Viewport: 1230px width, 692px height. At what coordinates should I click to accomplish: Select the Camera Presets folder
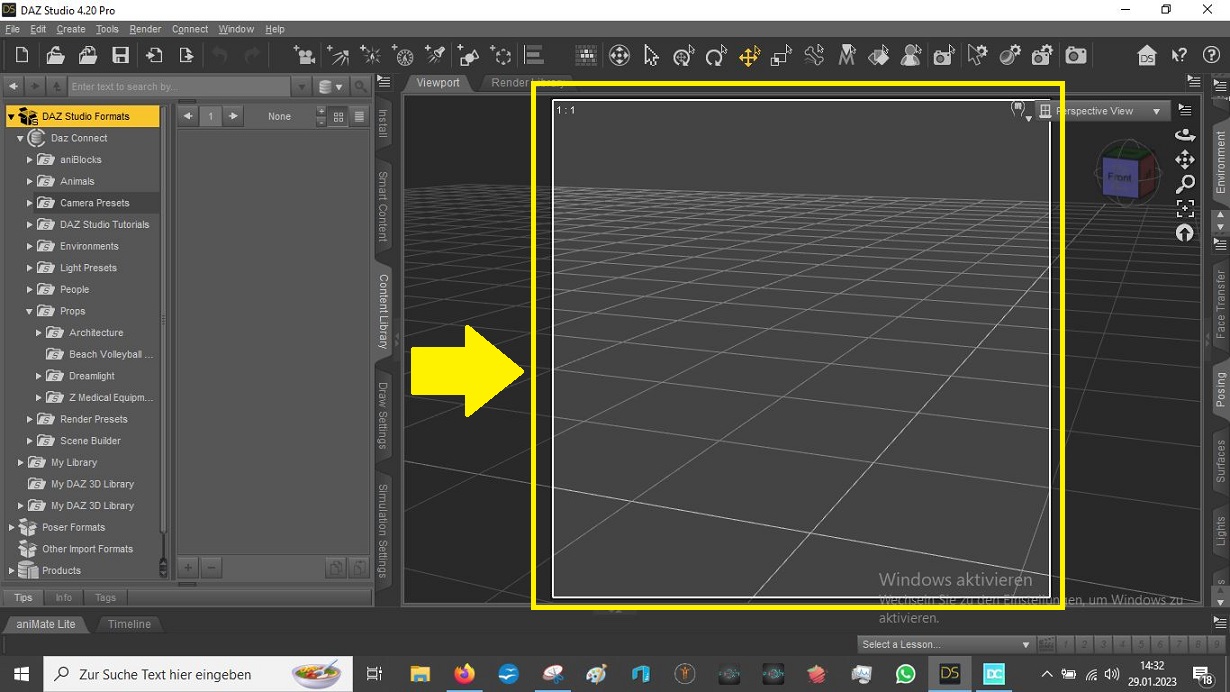point(94,203)
